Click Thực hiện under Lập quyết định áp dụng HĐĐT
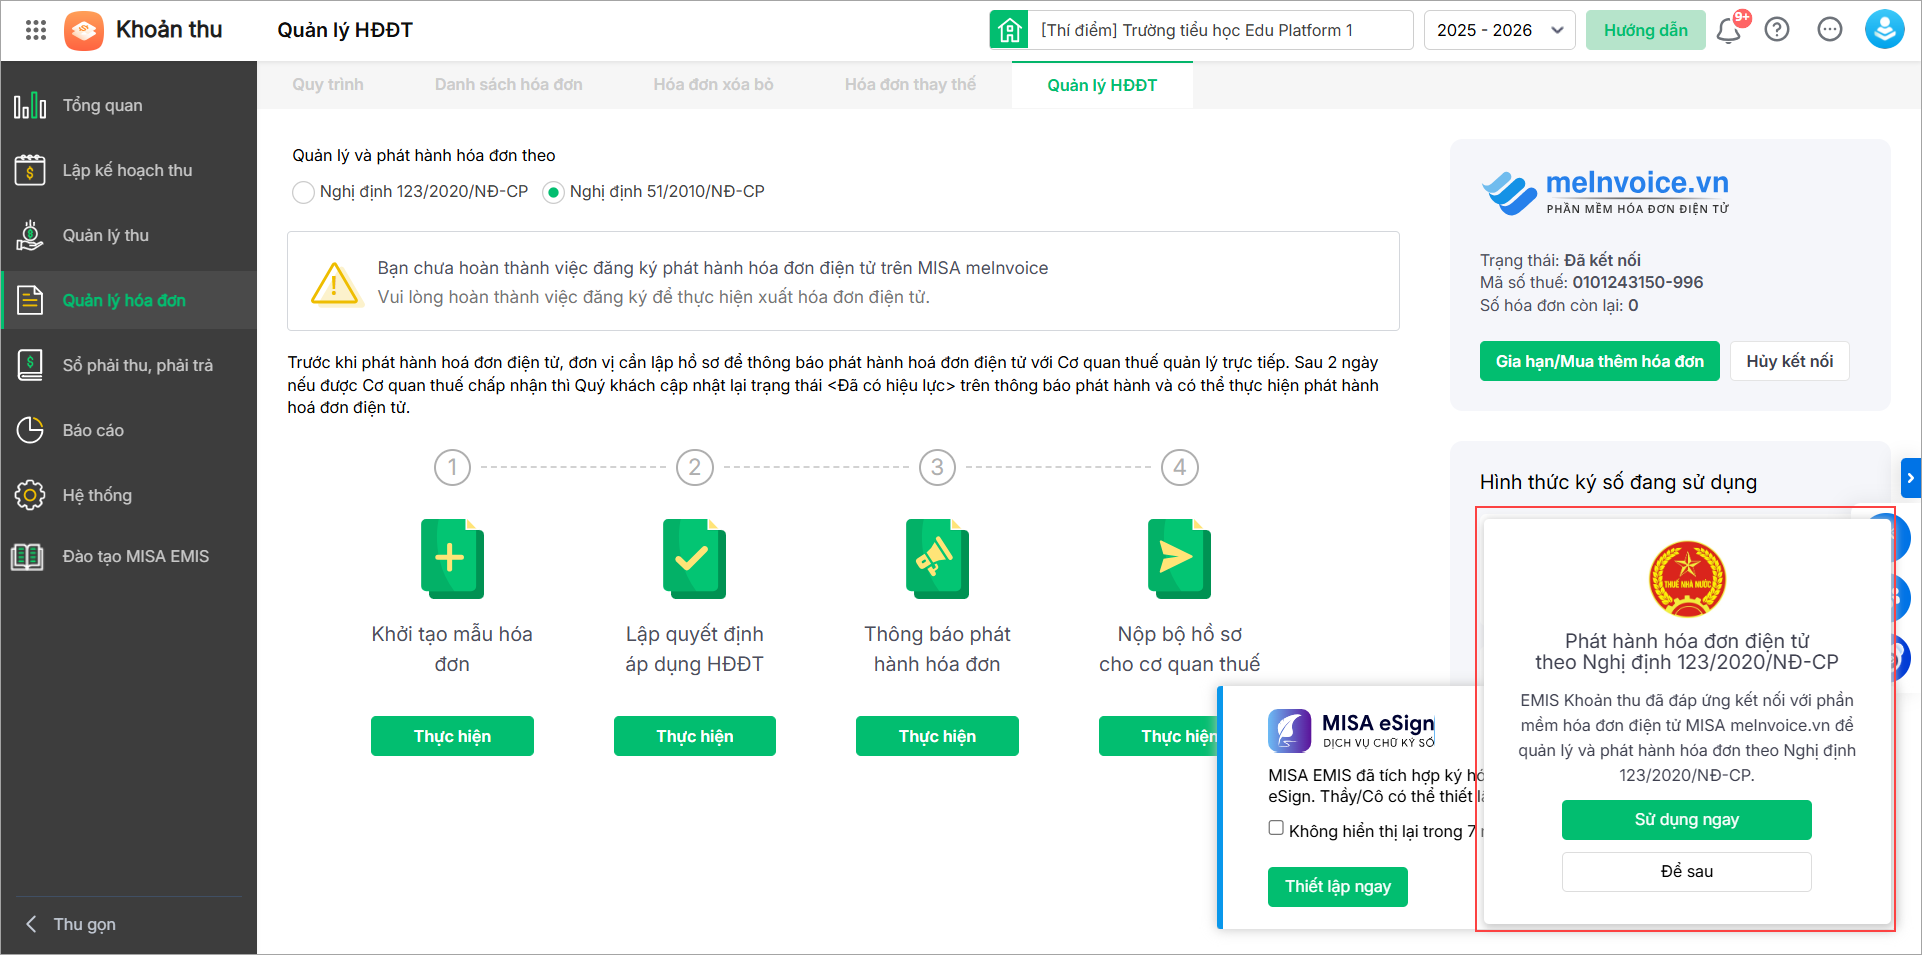 (694, 736)
